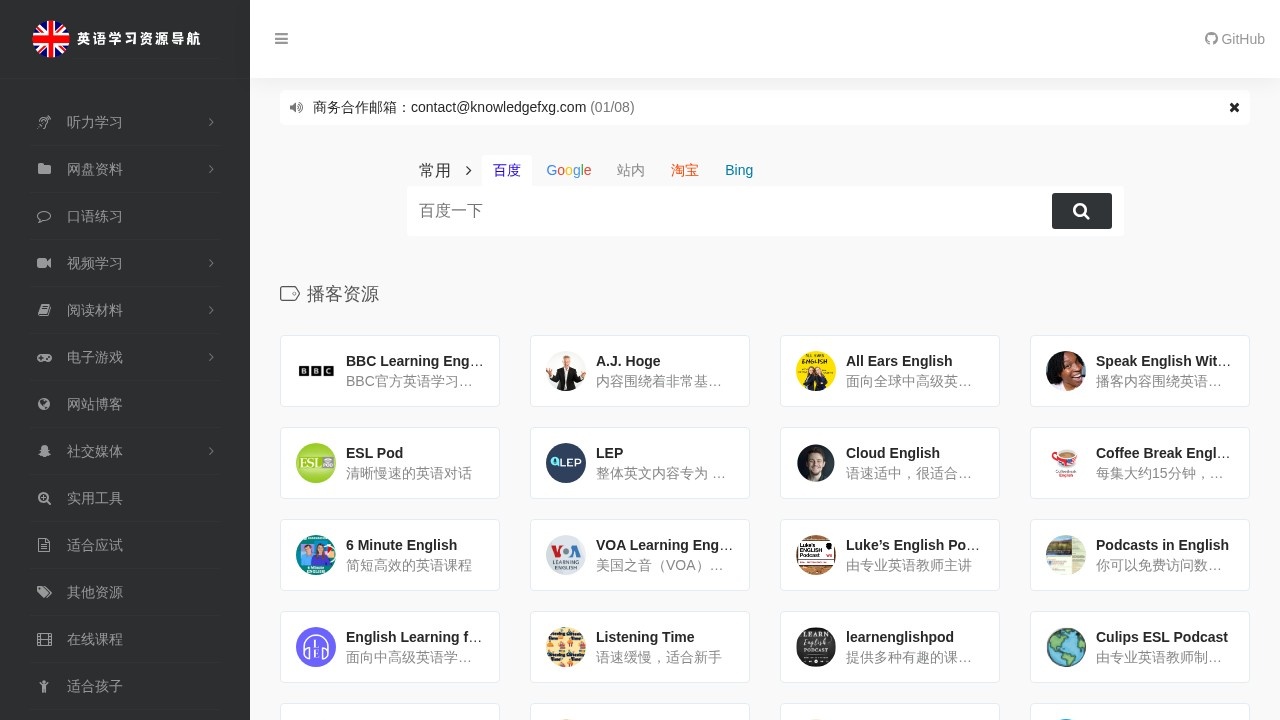
Task: Click the UK flag site logo
Action: click(50, 39)
